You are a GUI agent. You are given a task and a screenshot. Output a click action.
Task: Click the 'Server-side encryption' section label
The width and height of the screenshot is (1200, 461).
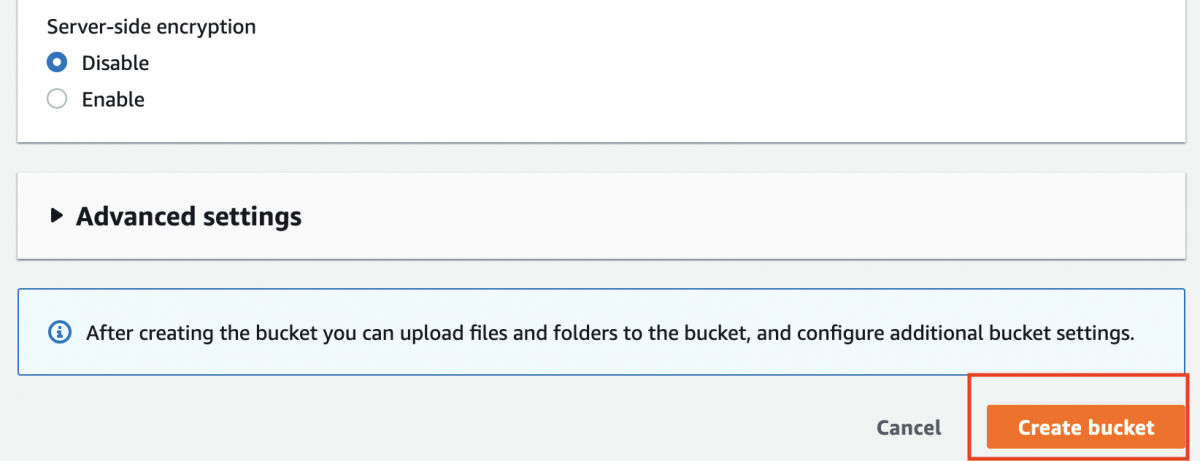[x=151, y=27]
